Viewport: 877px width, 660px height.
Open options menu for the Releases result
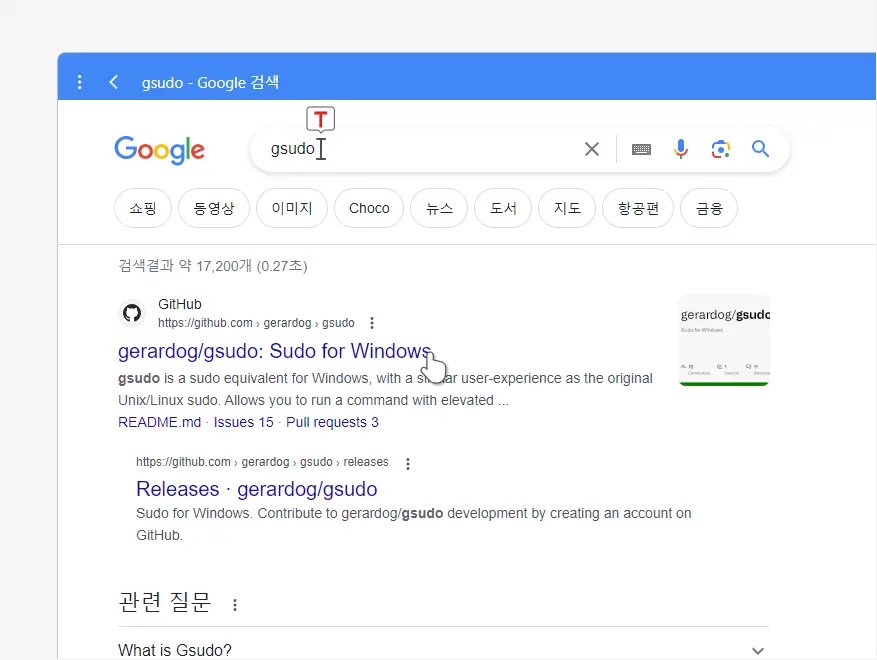(408, 463)
